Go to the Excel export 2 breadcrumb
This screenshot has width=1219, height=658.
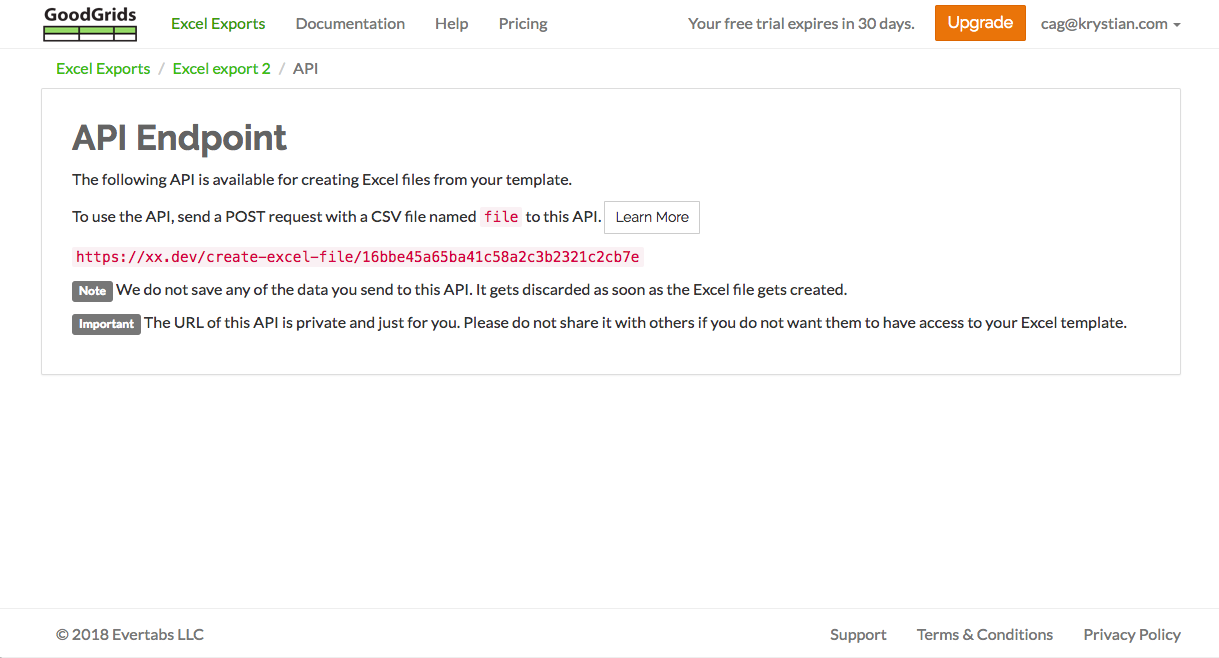click(222, 69)
